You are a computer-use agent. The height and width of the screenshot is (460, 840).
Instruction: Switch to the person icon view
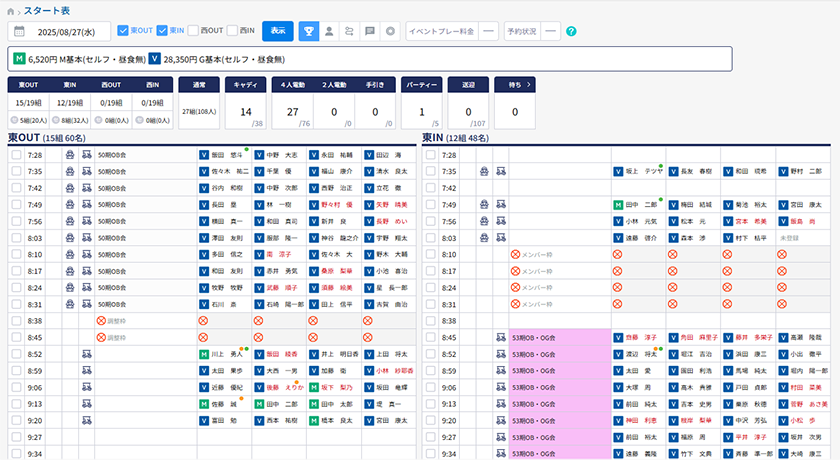(x=330, y=31)
